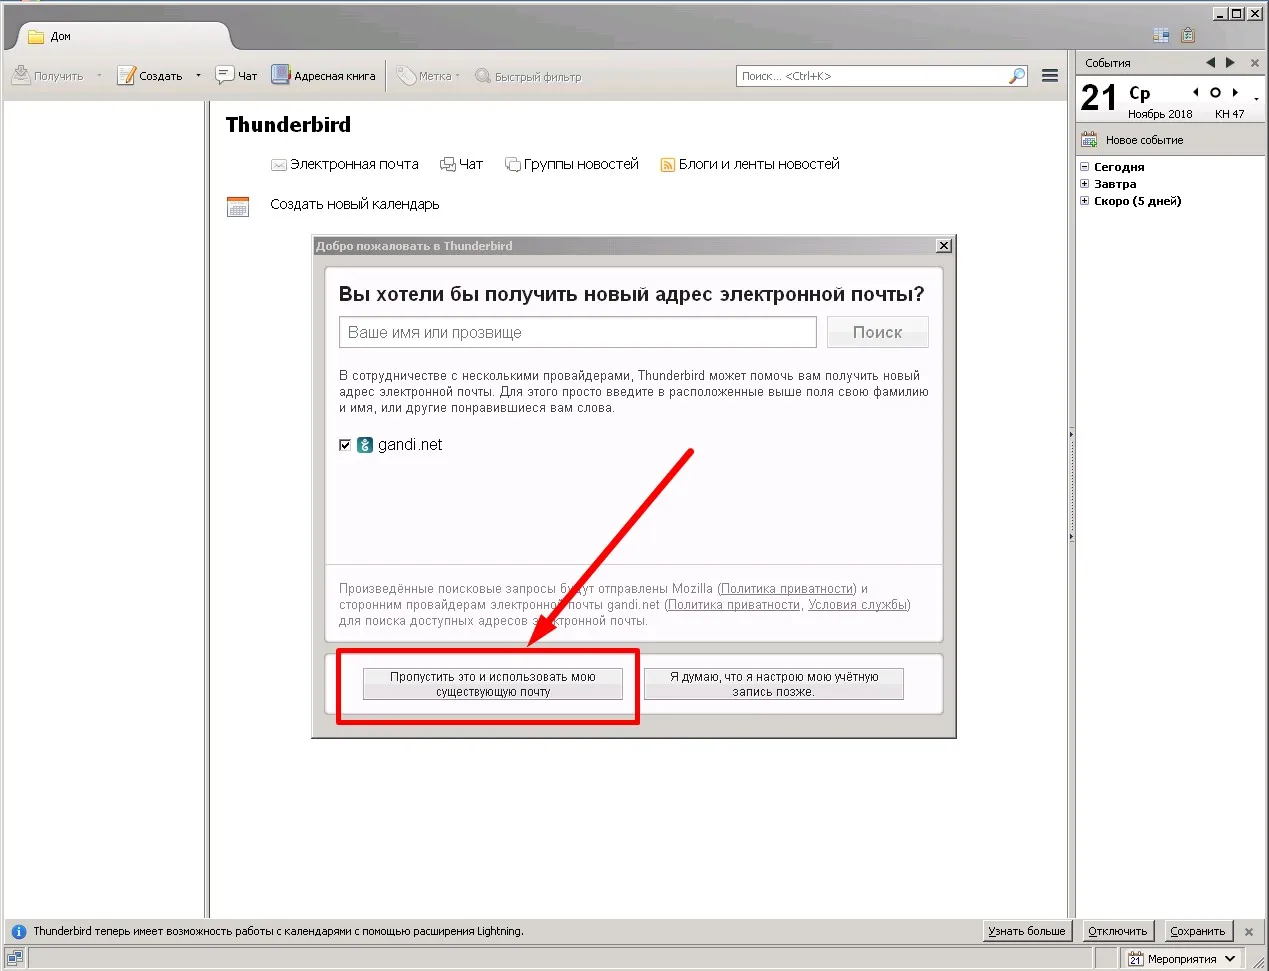
Task: Click the info icon in the notification bar
Action: pos(18,931)
